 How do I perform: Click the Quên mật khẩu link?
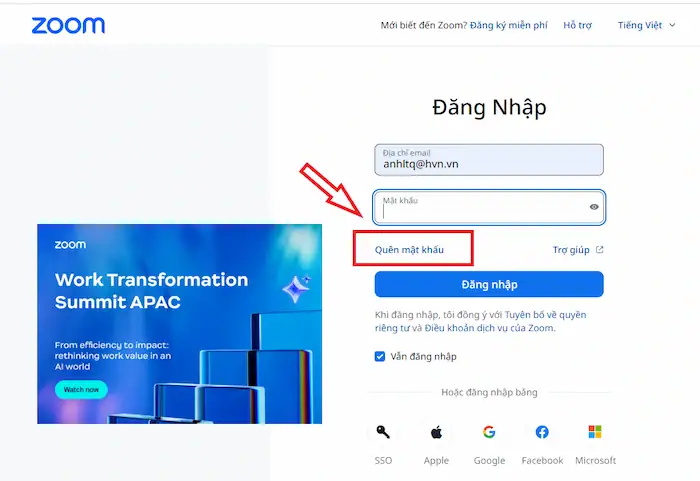tap(409, 249)
